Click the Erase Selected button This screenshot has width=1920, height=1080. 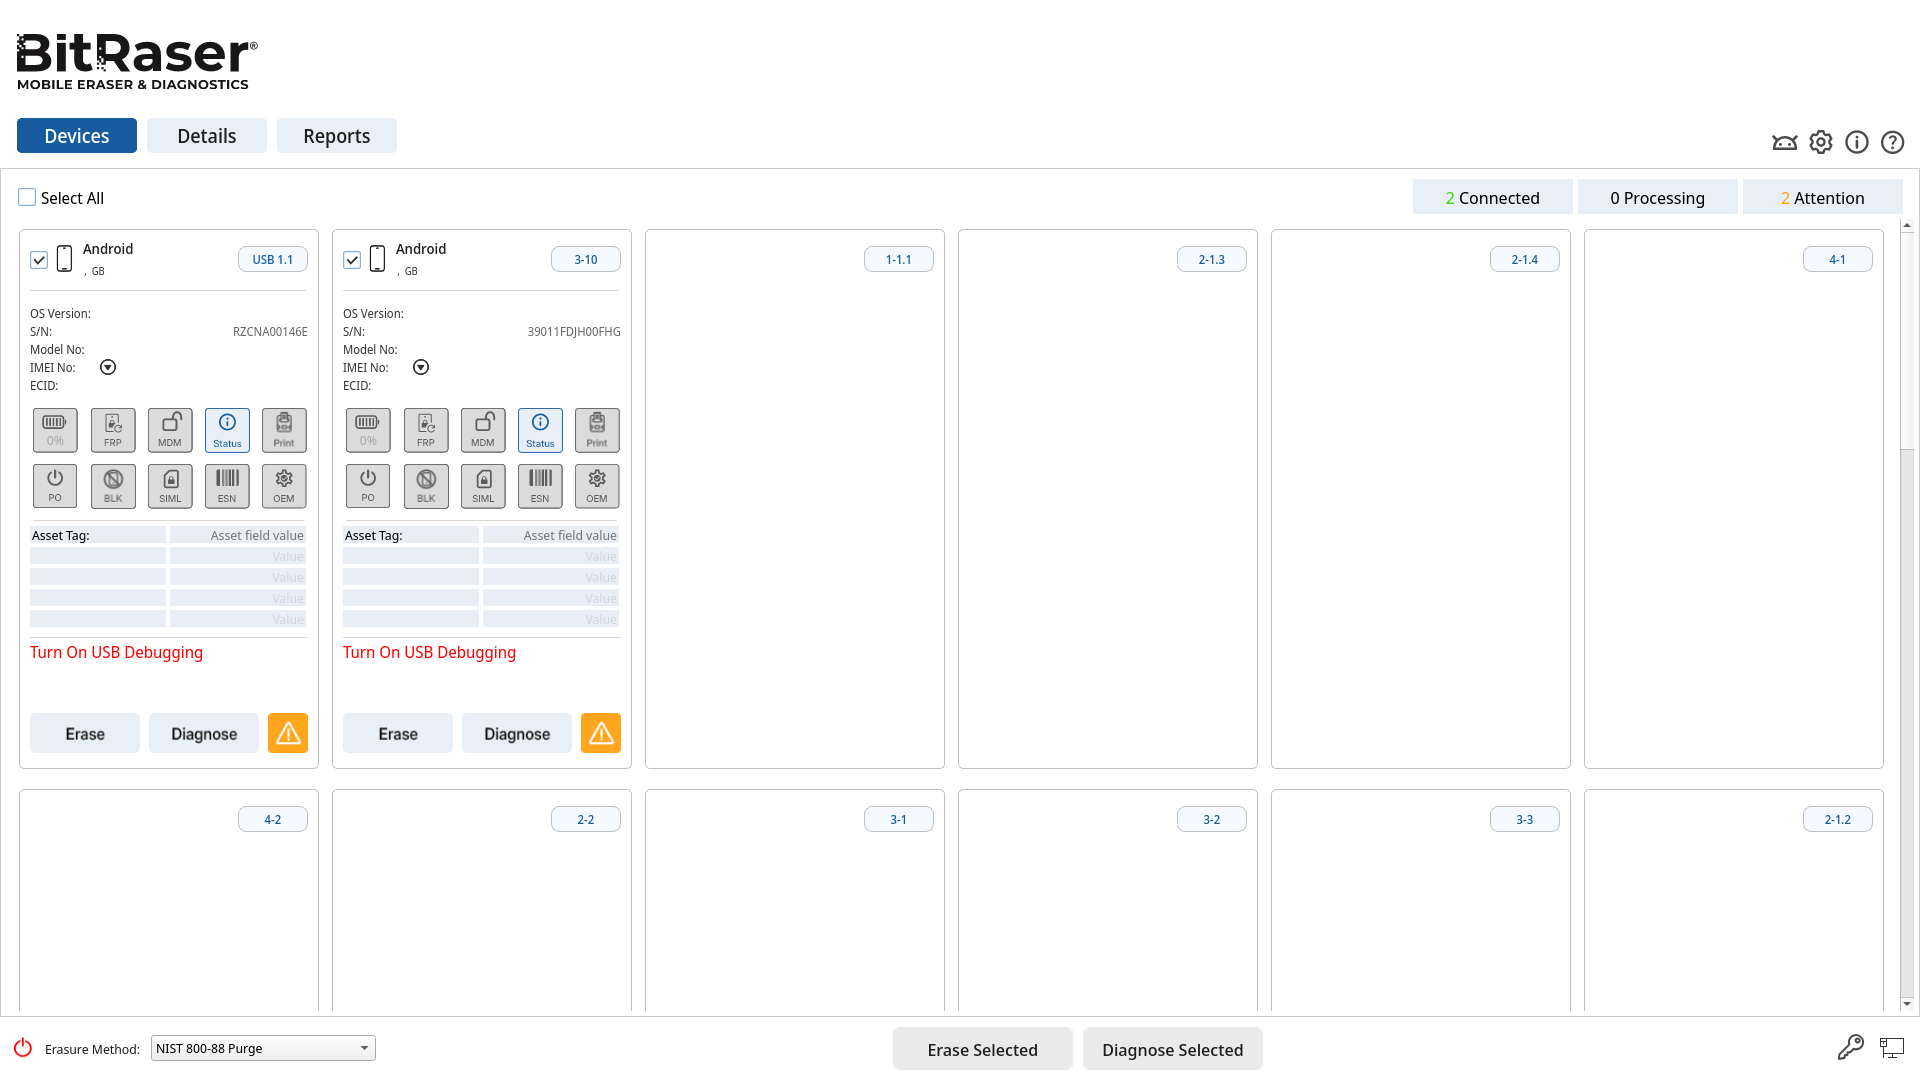983,1049
